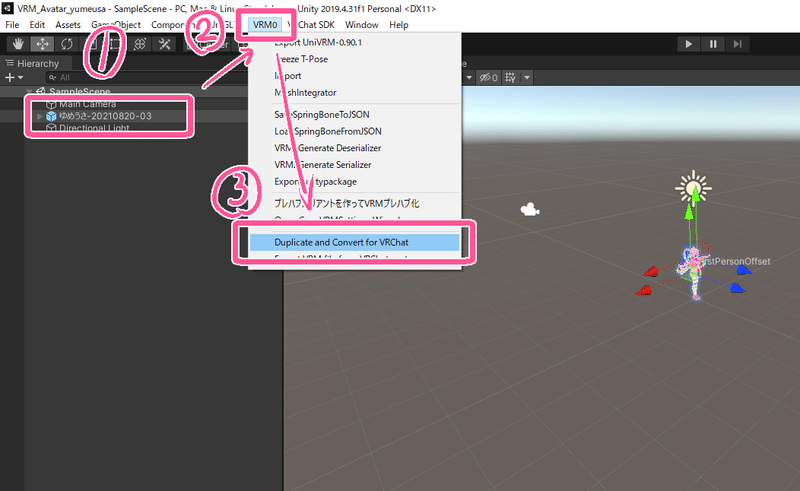800x491 pixels.
Task: Choose LoadSpringBoneFromJSON menu entry
Action: tap(355, 132)
